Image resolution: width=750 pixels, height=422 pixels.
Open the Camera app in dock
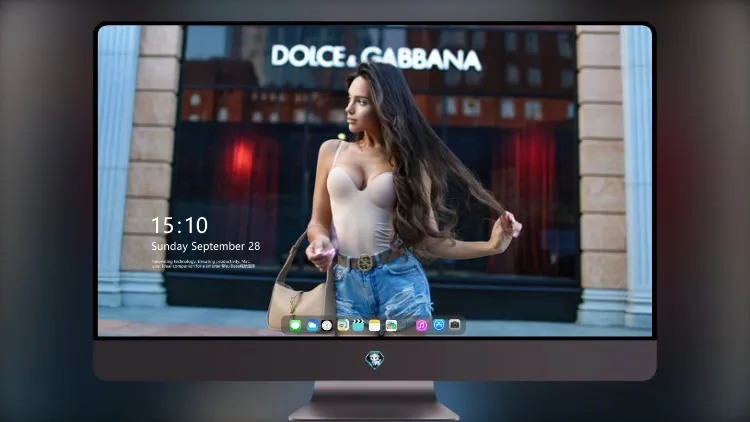click(455, 325)
